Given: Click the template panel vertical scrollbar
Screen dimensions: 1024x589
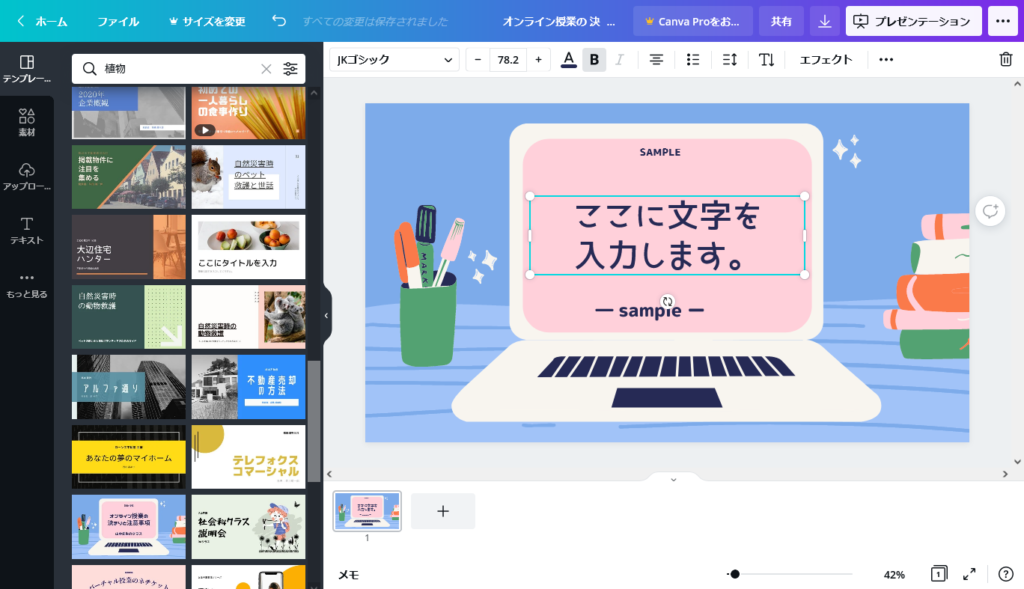Looking at the screenshot, I should point(314,421).
